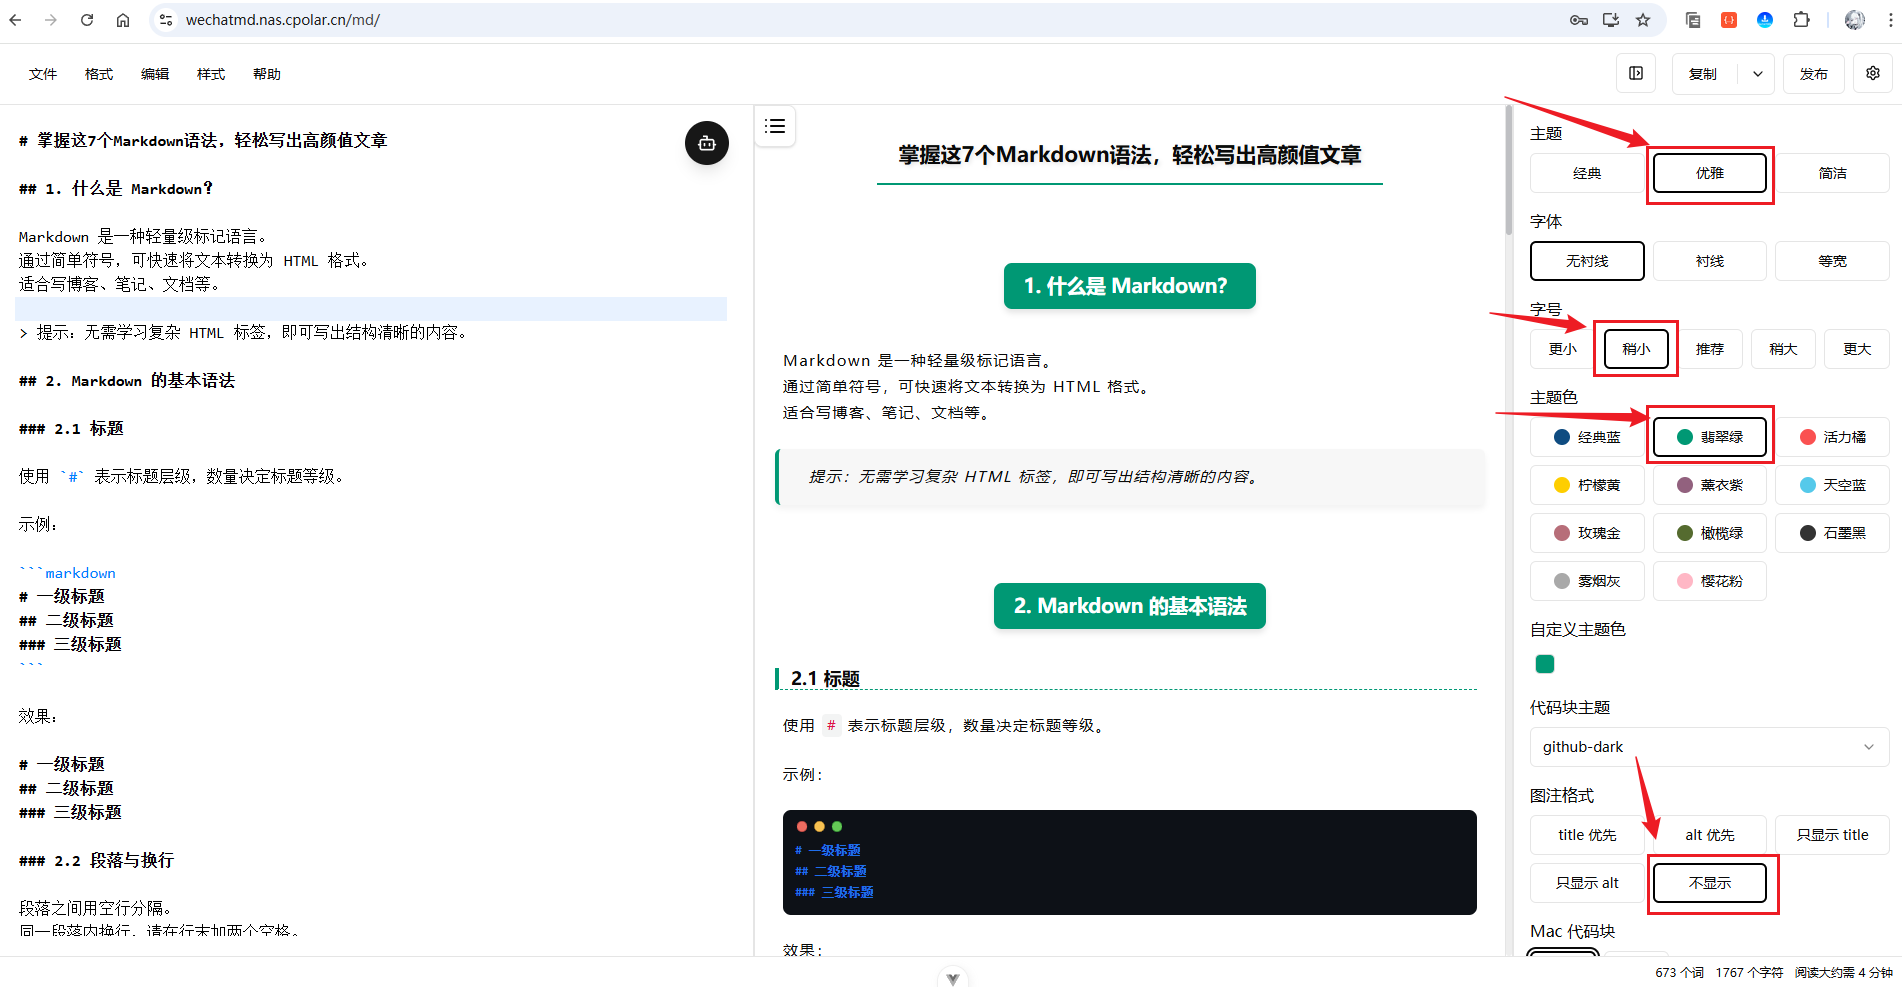This screenshot has height=987, width=1902.
Task: Set caption format to title 优先
Action: tap(1587, 835)
